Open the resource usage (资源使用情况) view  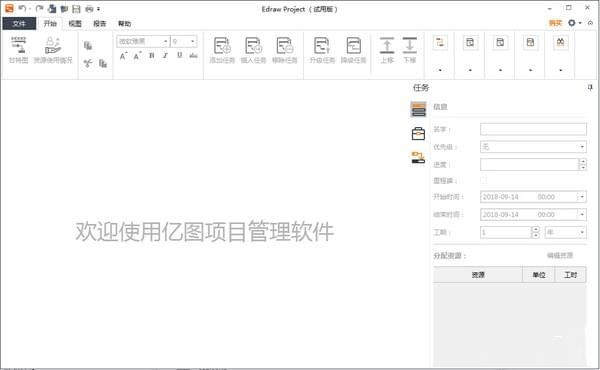click(53, 50)
